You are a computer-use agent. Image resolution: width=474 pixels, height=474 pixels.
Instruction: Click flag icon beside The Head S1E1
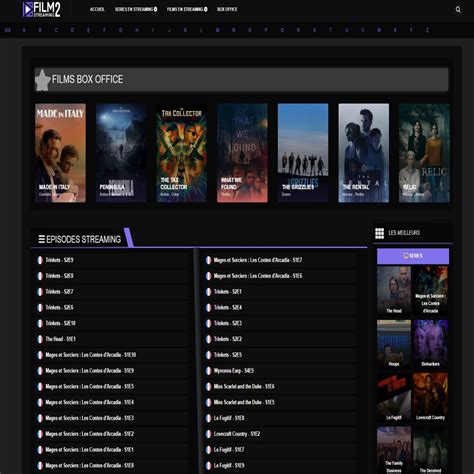coord(40,339)
